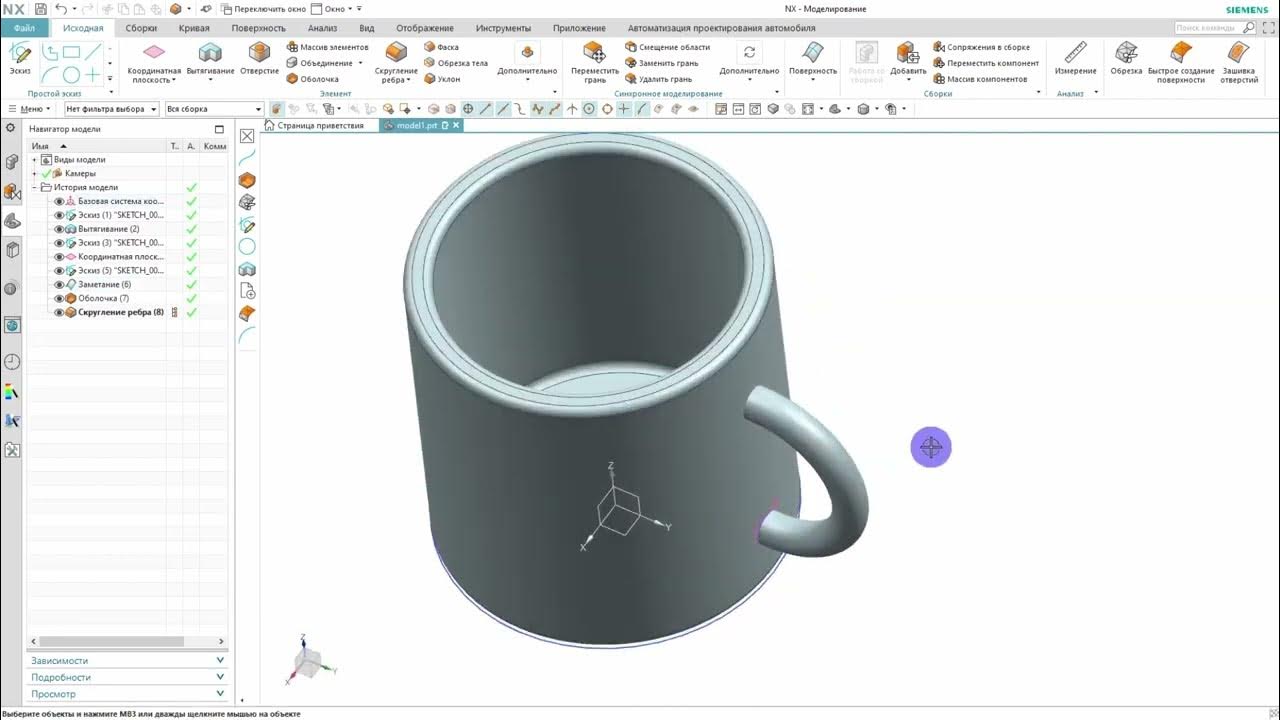Select Переместить компонент command
This screenshot has width=1280, height=720.
(986, 63)
